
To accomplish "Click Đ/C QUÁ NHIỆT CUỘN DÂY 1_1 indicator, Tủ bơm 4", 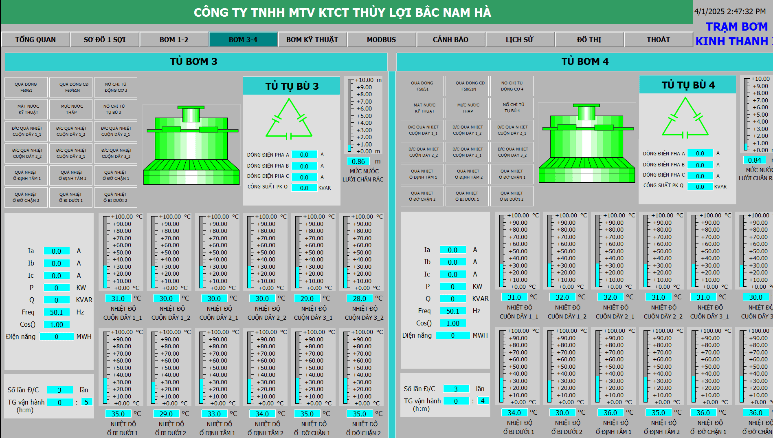I will [422, 130].
